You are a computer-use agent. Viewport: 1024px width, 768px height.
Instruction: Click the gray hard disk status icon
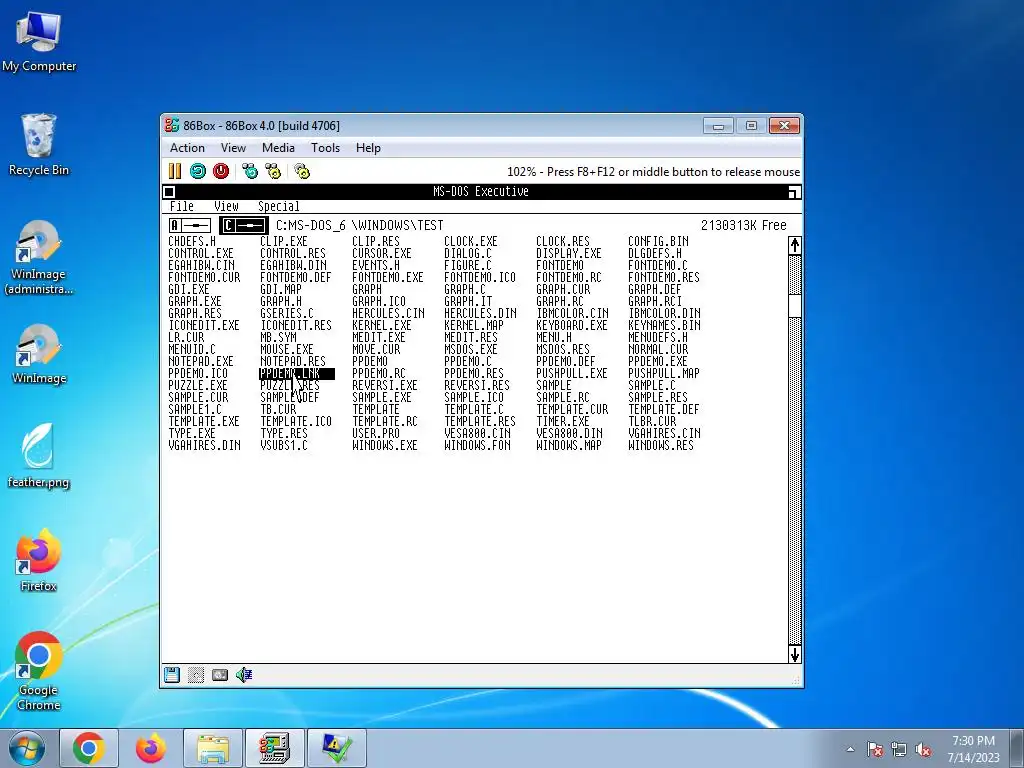pyautogui.click(x=219, y=675)
